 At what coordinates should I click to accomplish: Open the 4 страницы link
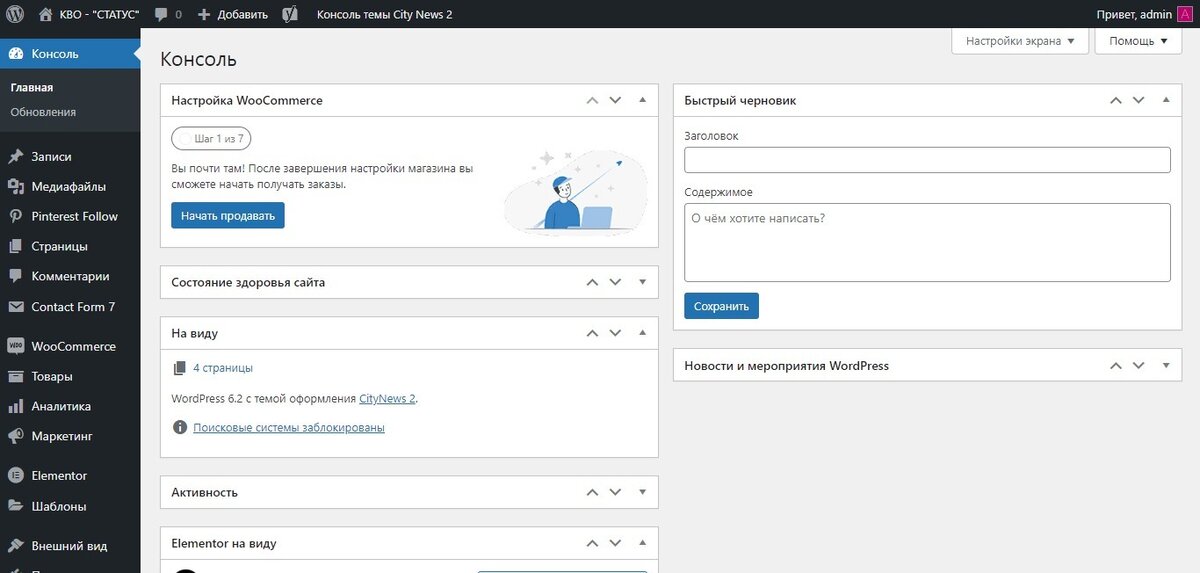click(x=223, y=368)
